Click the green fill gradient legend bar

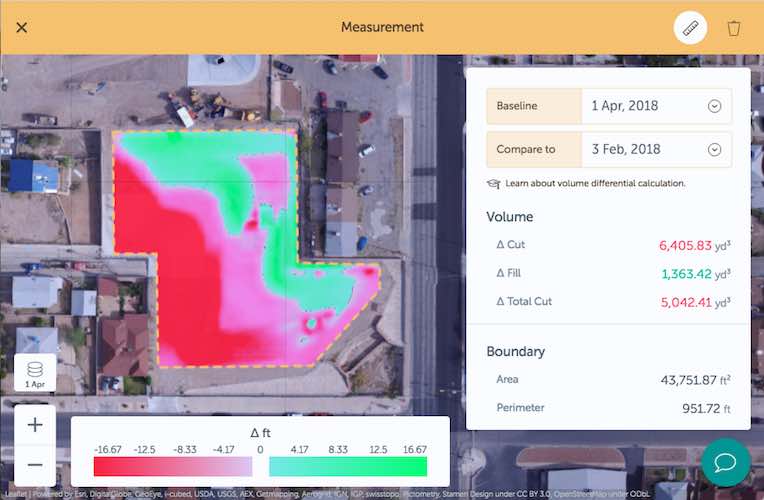tap(347, 467)
